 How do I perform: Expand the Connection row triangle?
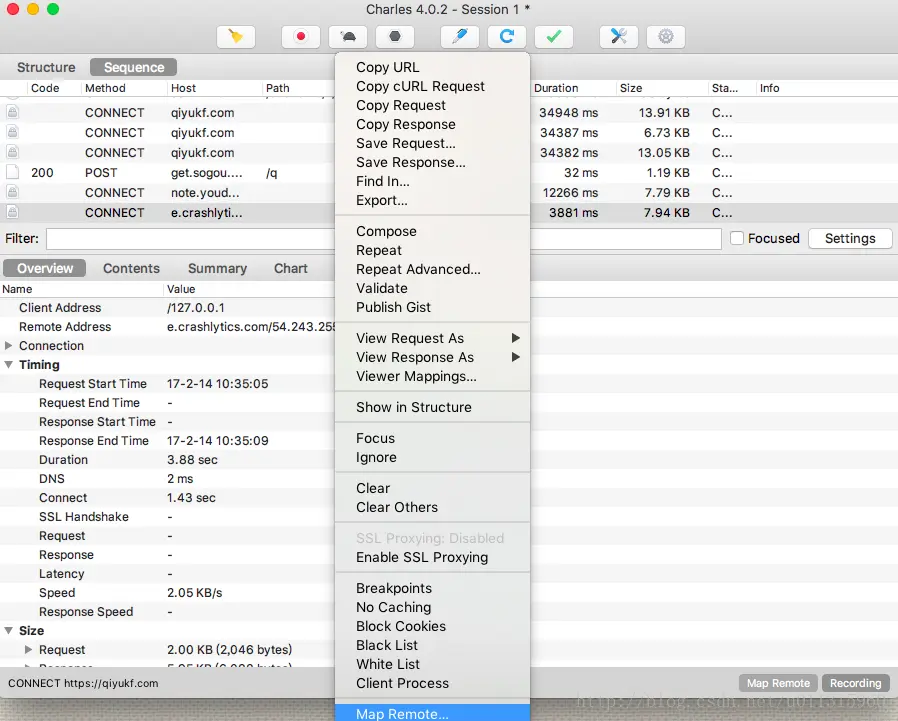point(9,346)
